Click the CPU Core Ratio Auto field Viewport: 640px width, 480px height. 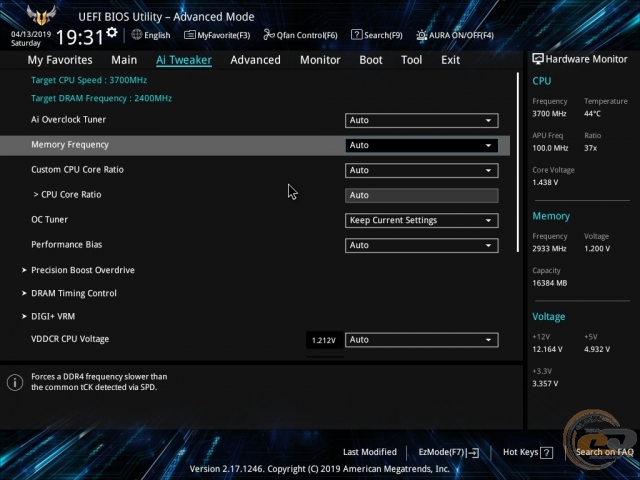click(422, 196)
